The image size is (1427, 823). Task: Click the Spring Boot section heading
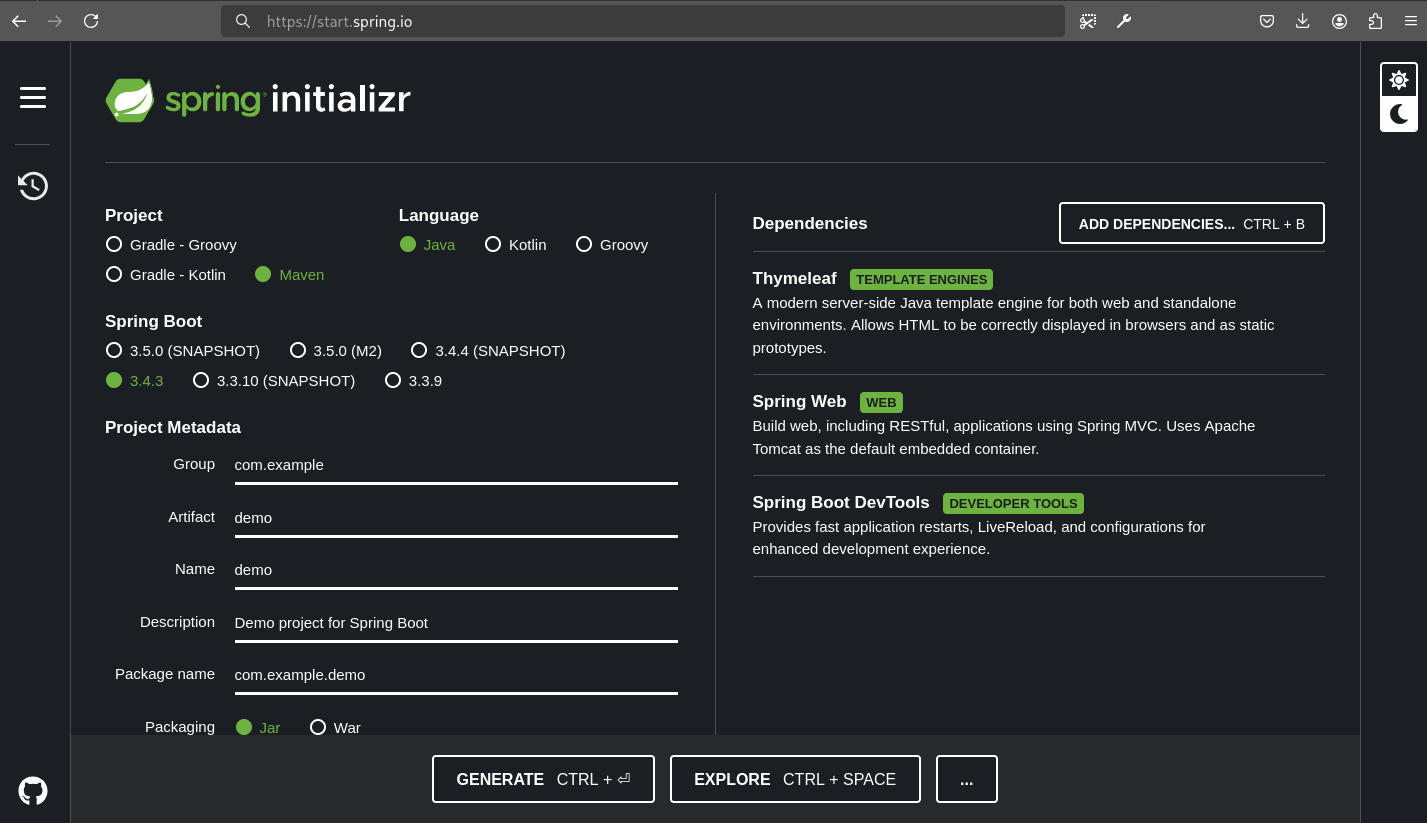[154, 322]
